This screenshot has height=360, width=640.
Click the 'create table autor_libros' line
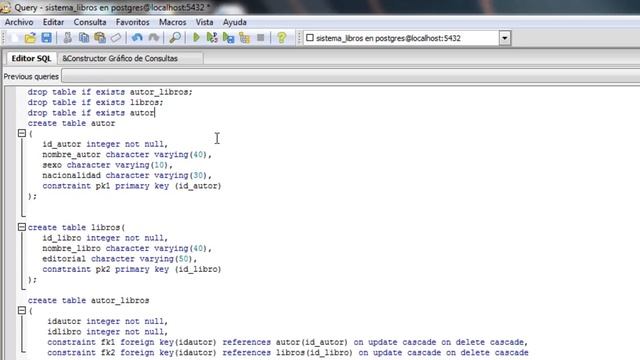(x=89, y=300)
